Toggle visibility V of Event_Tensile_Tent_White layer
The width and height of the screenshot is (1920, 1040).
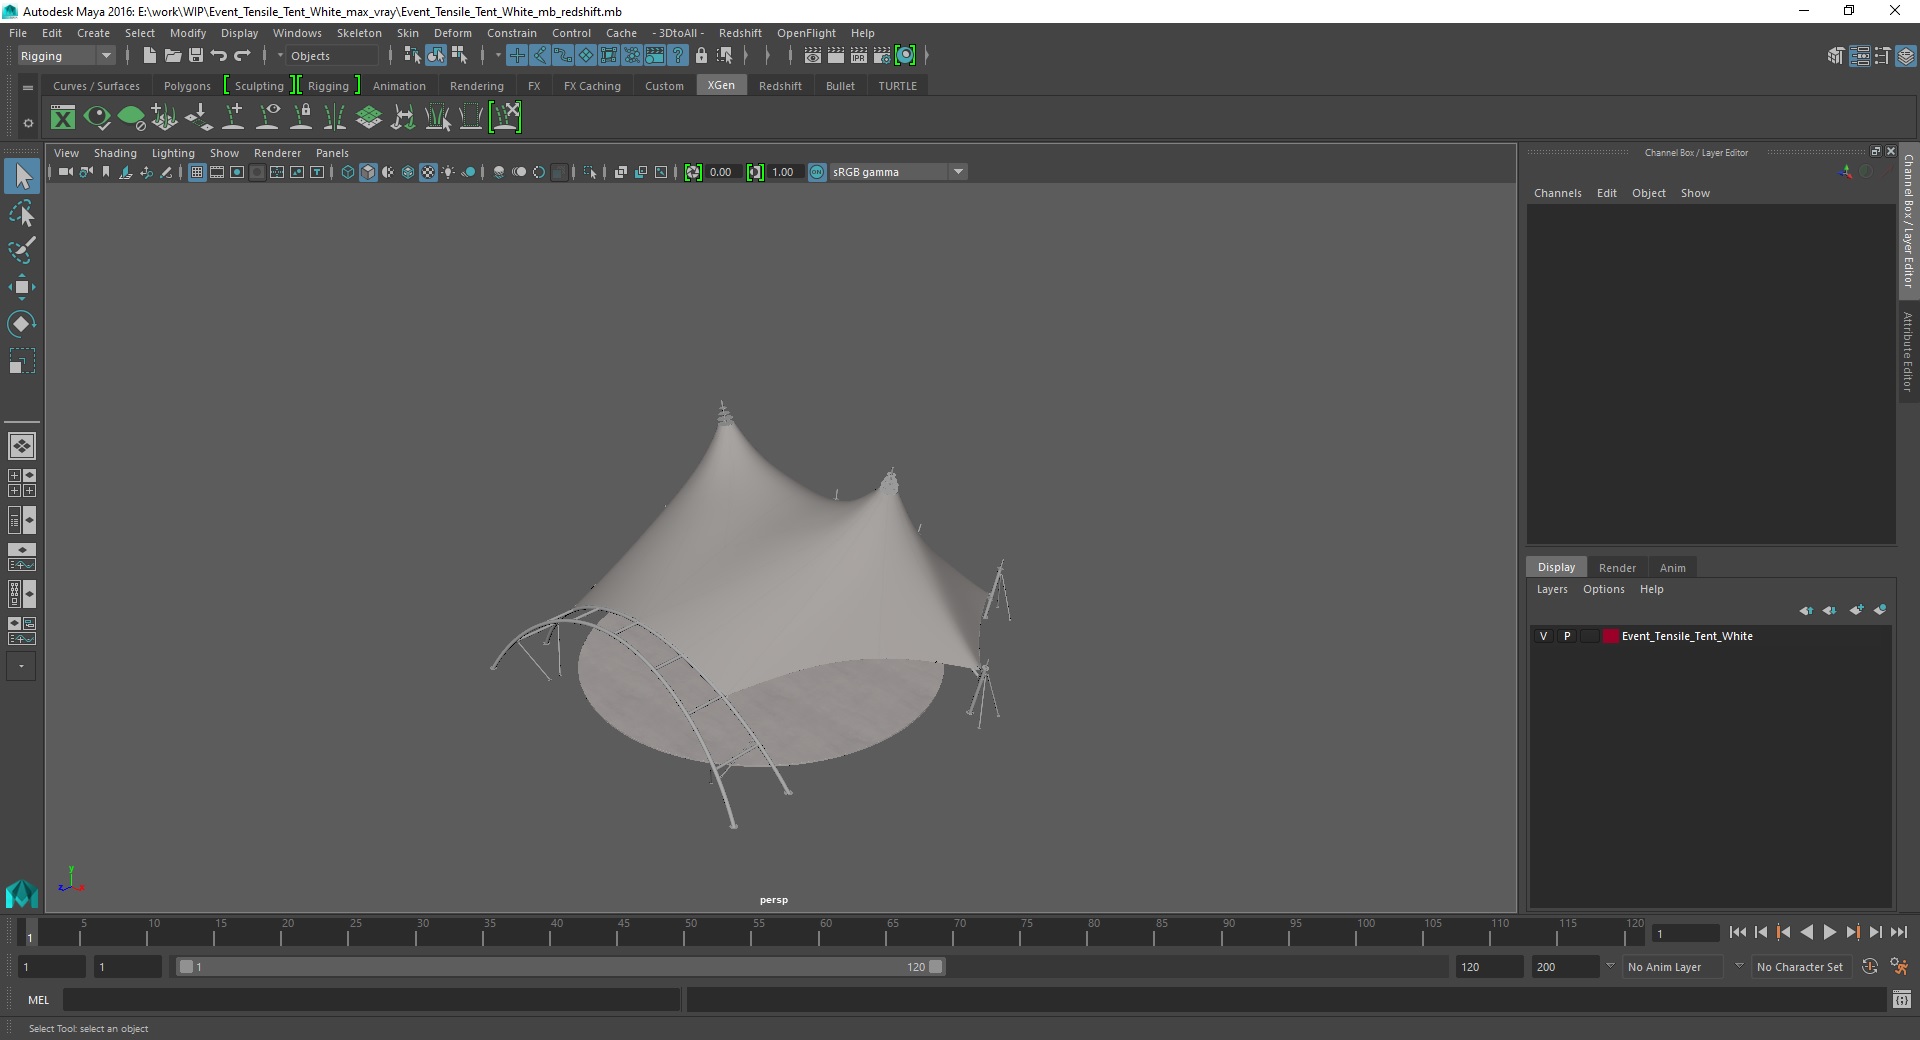tap(1543, 636)
